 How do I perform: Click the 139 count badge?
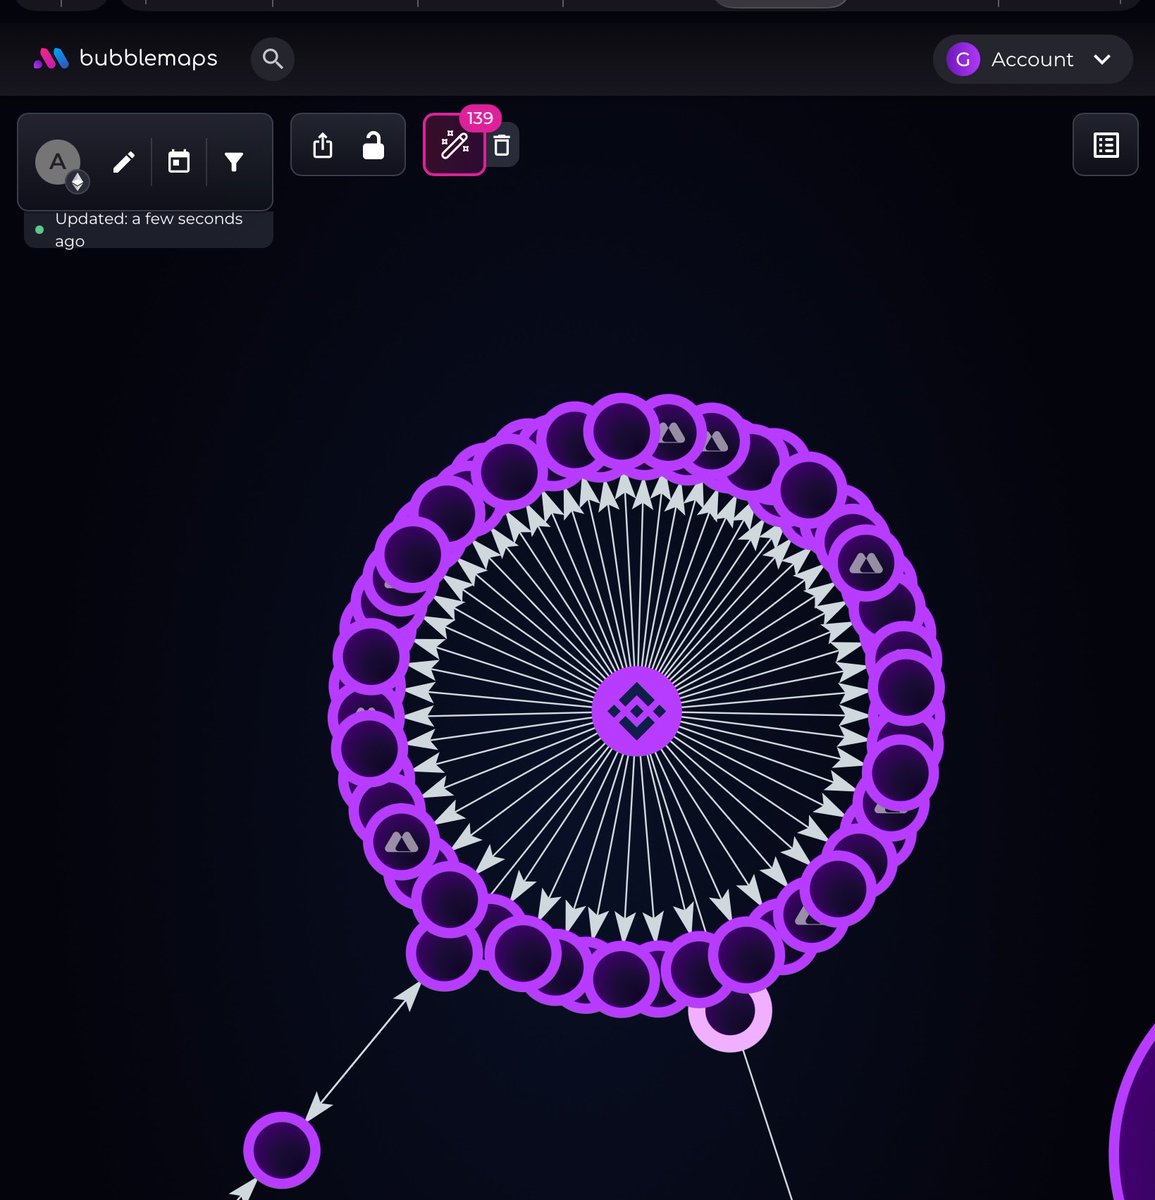pos(480,118)
